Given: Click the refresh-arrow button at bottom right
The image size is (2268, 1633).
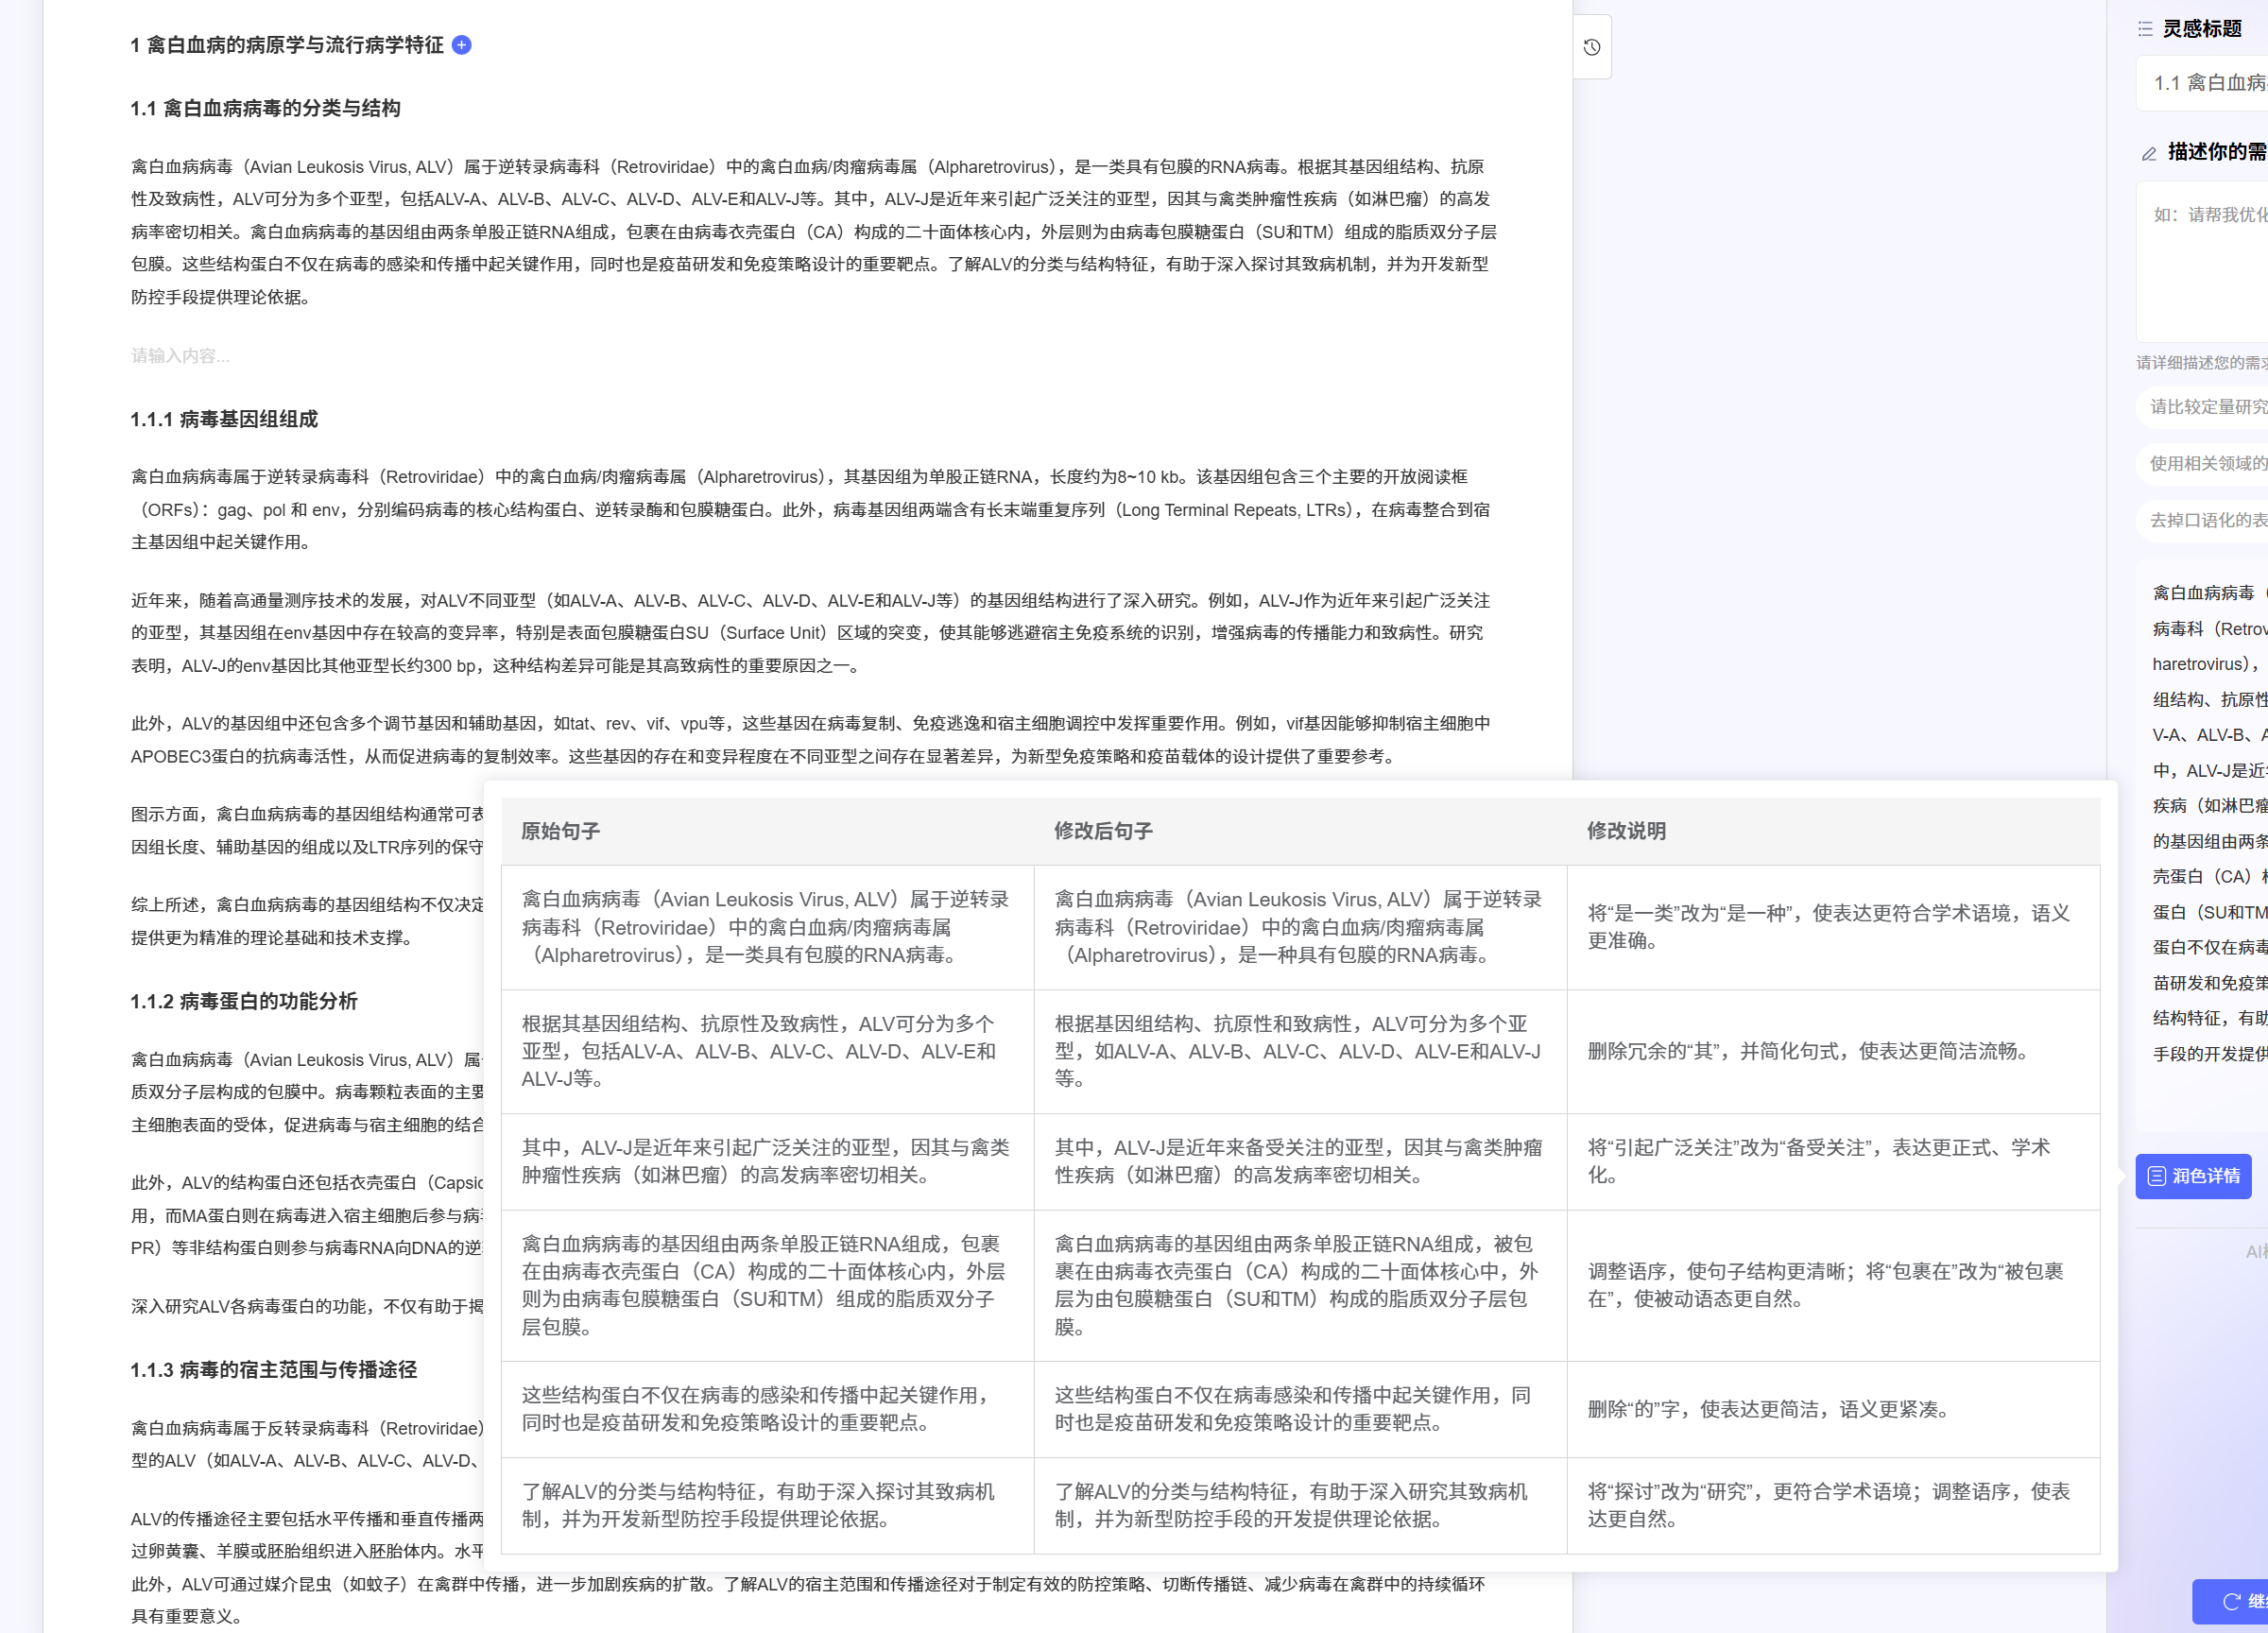Looking at the screenshot, I should pos(2231,1601).
